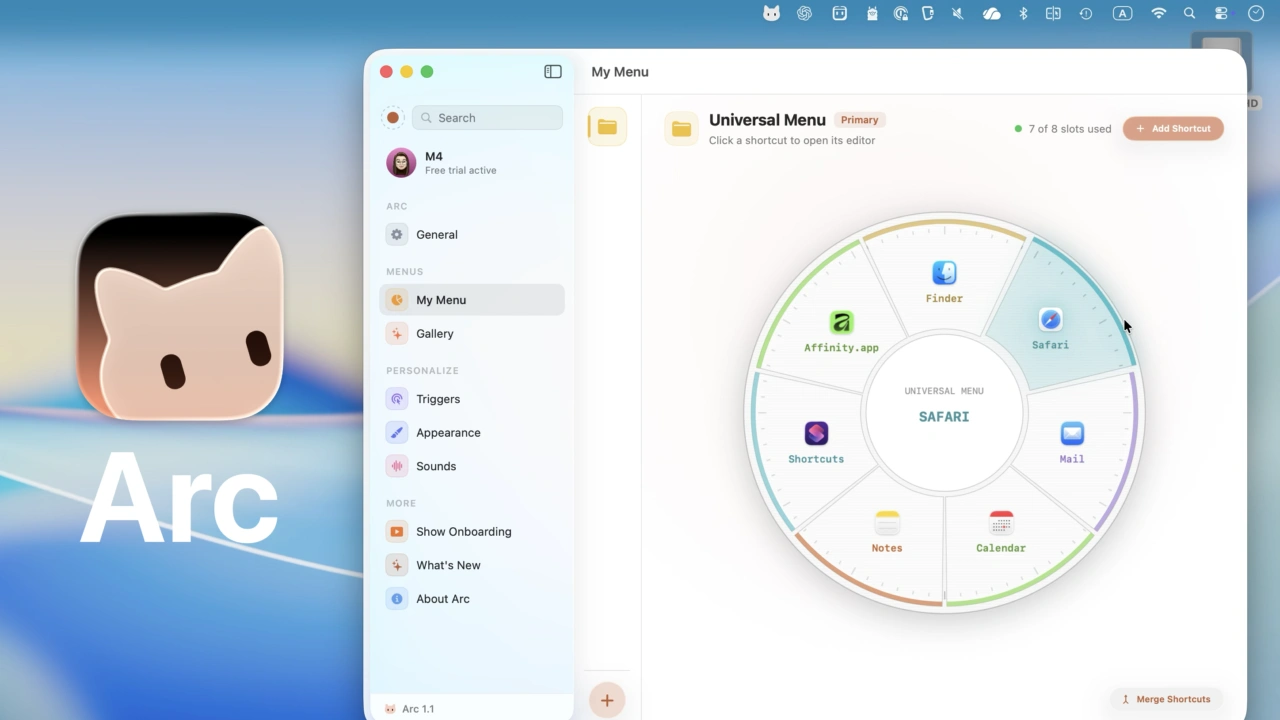
Task: Open Sounds settings
Action: tap(472, 466)
